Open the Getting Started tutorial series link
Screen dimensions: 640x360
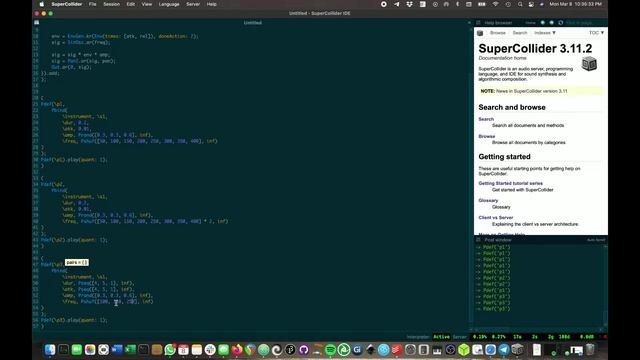(x=510, y=183)
